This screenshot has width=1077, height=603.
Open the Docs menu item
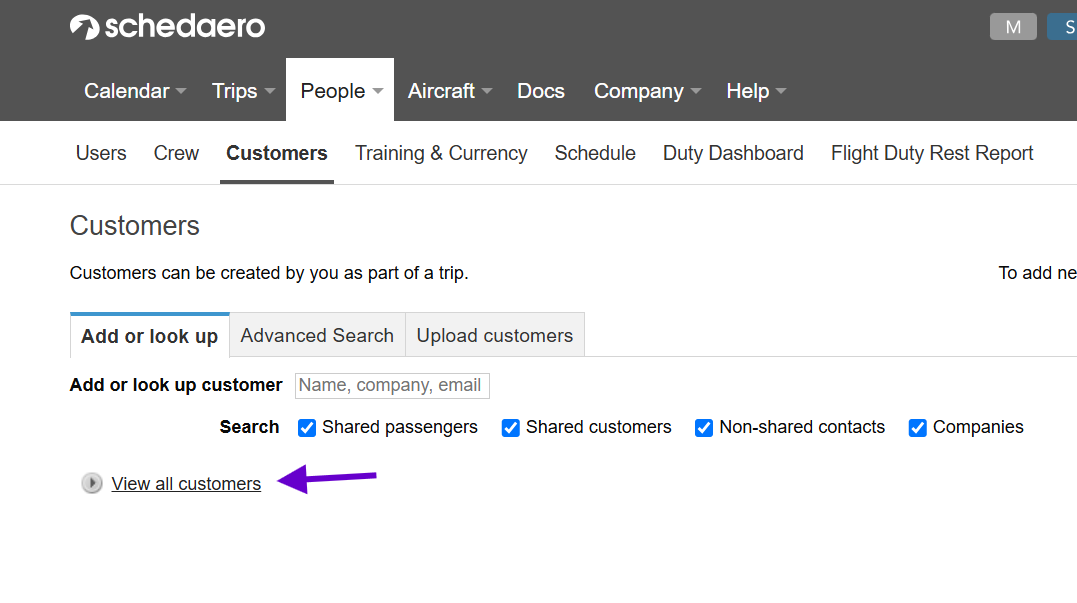(541, 91)
